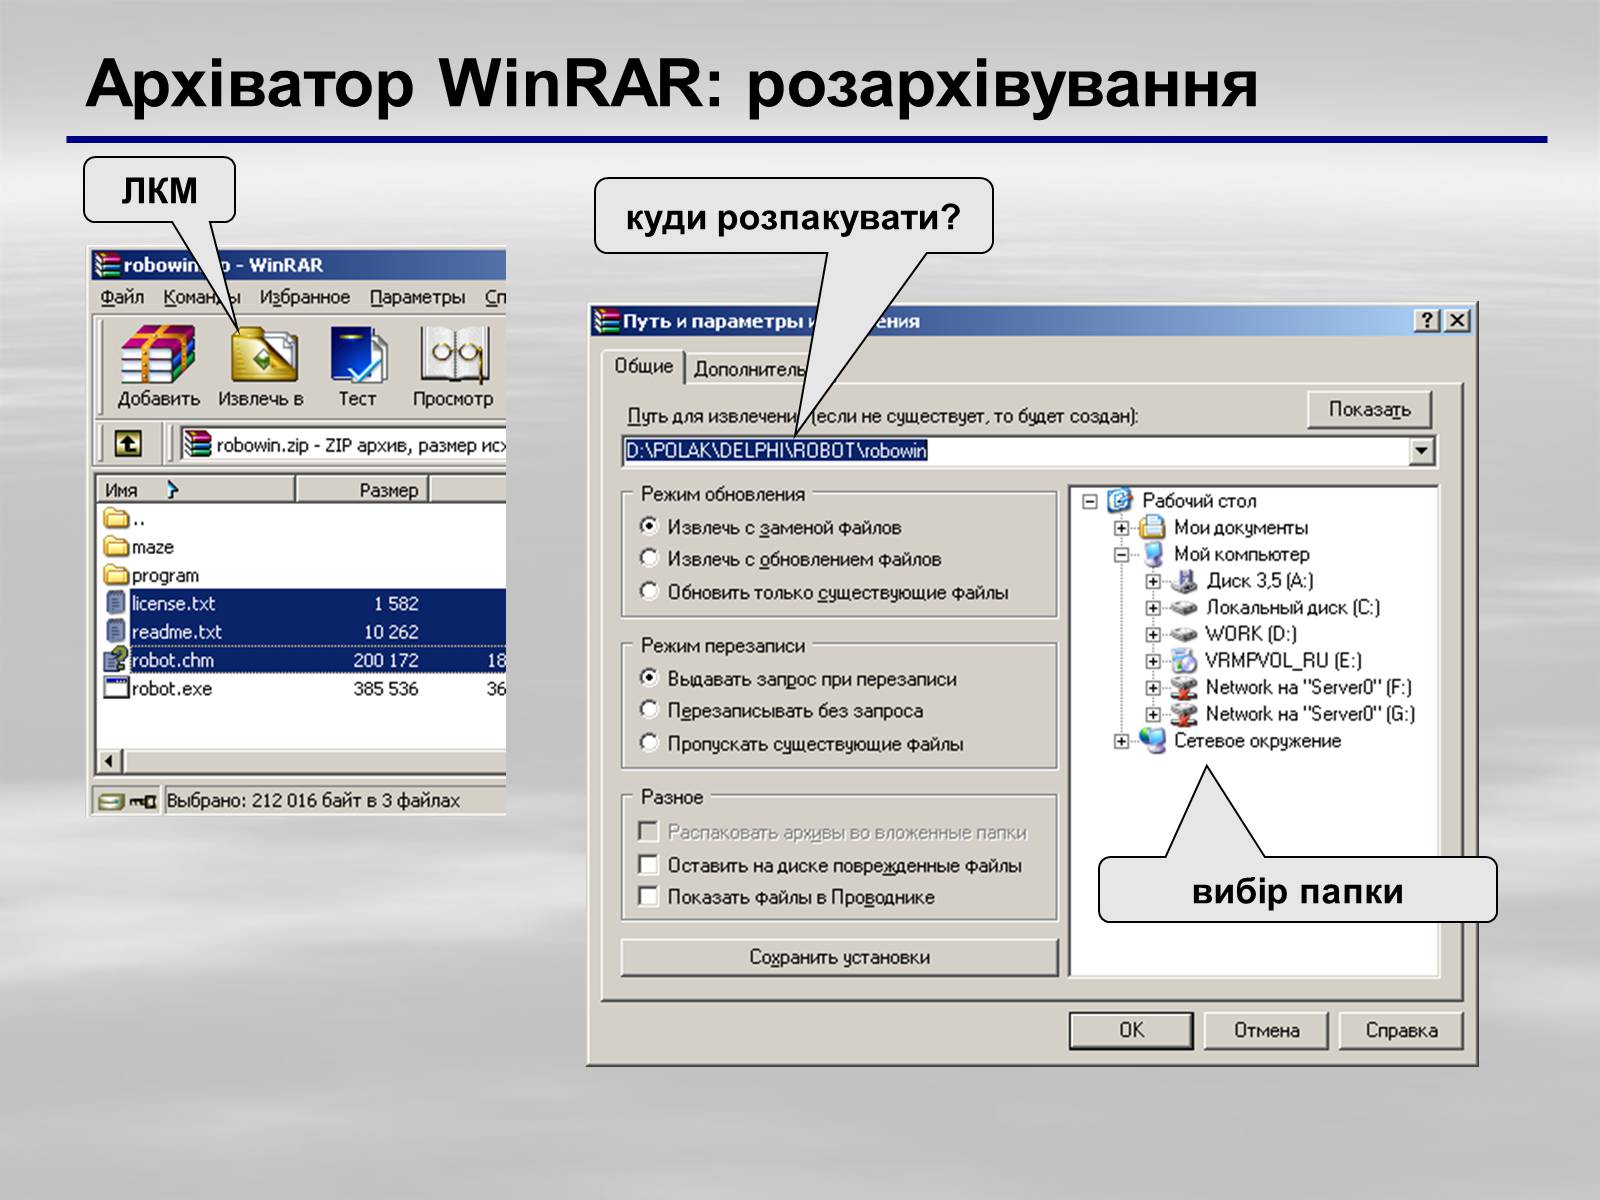The height and width of the screenshot is (1200, 1600).
Task: Click the Тест (Test) toolbar icon
Action: pyautogui.click(x=358, y=355)
